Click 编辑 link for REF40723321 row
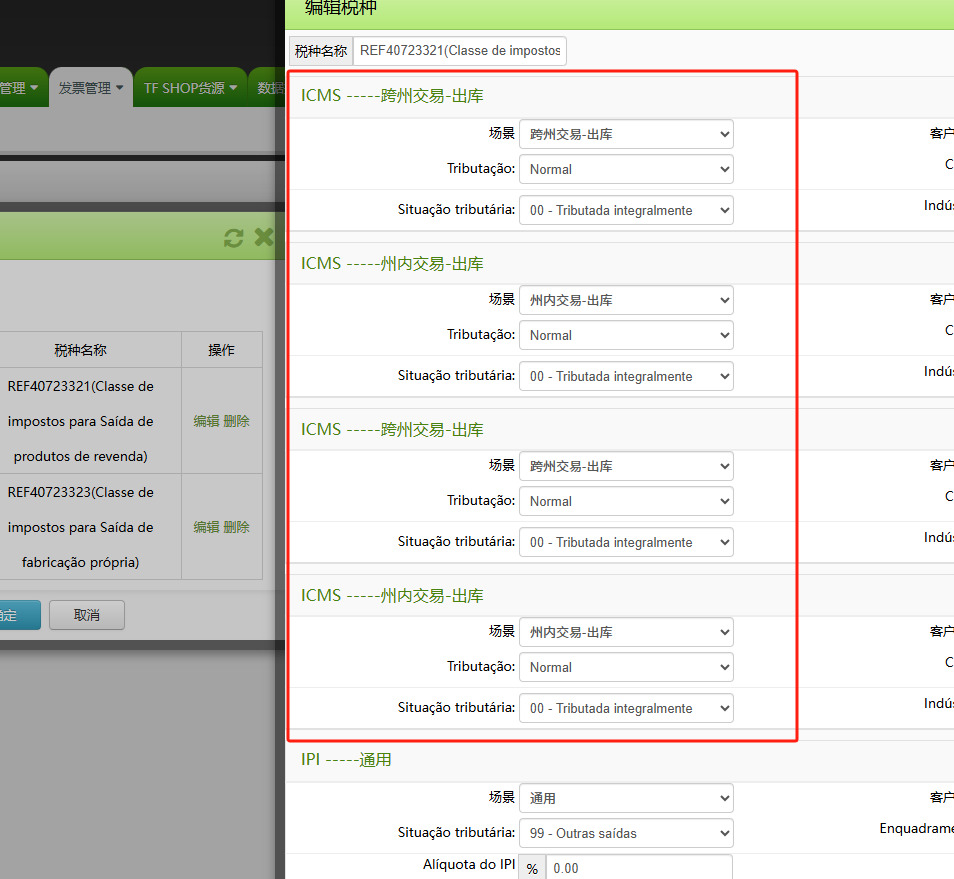 [206, 421]
